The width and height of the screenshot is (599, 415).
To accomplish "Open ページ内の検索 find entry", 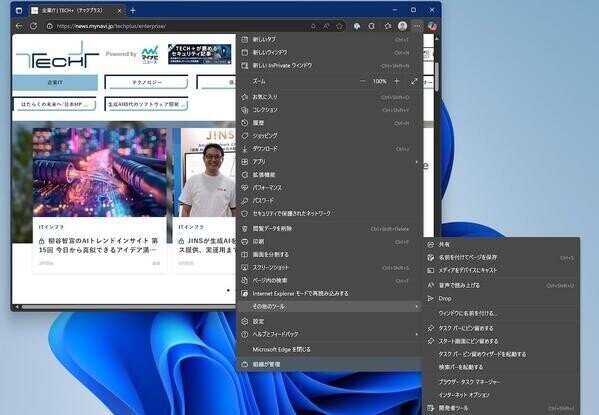I will (329, 280).
